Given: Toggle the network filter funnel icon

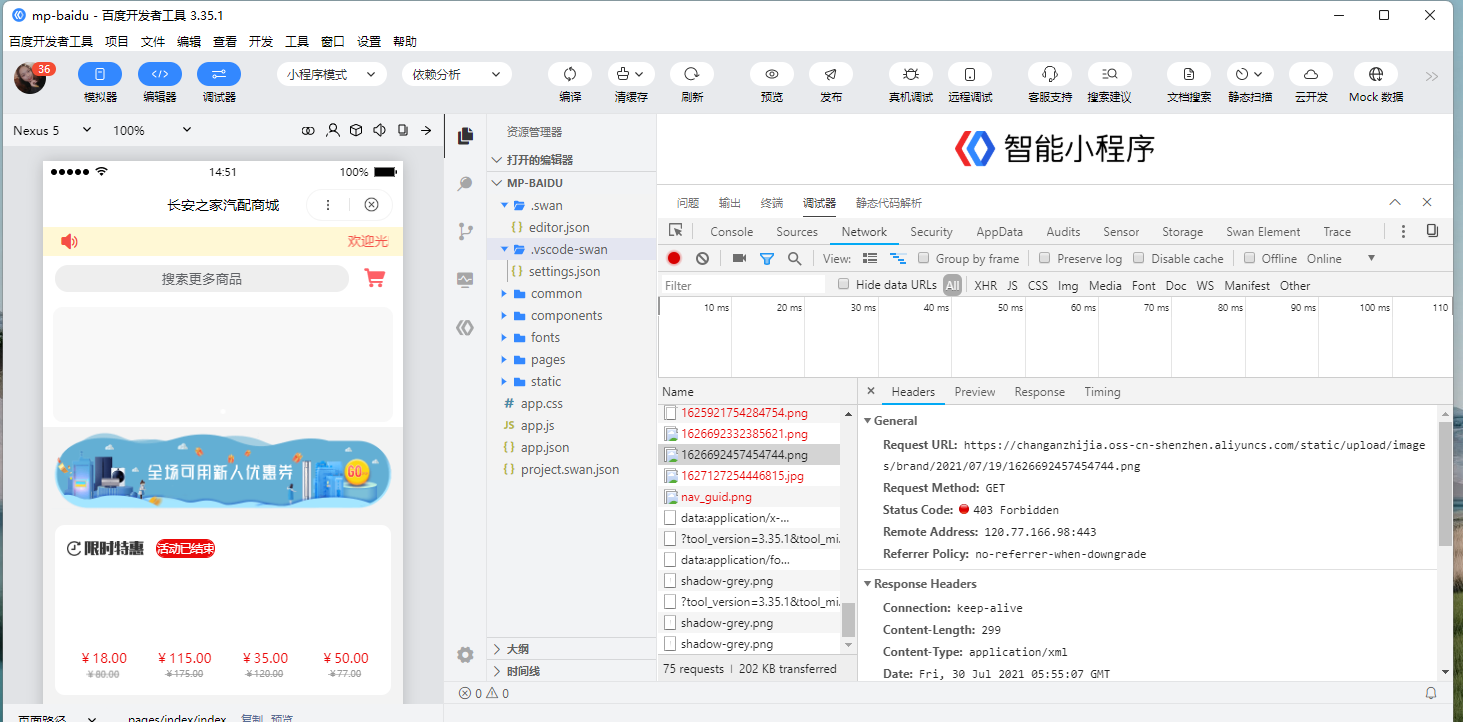Looking at the screenshot, I should 767,258.
